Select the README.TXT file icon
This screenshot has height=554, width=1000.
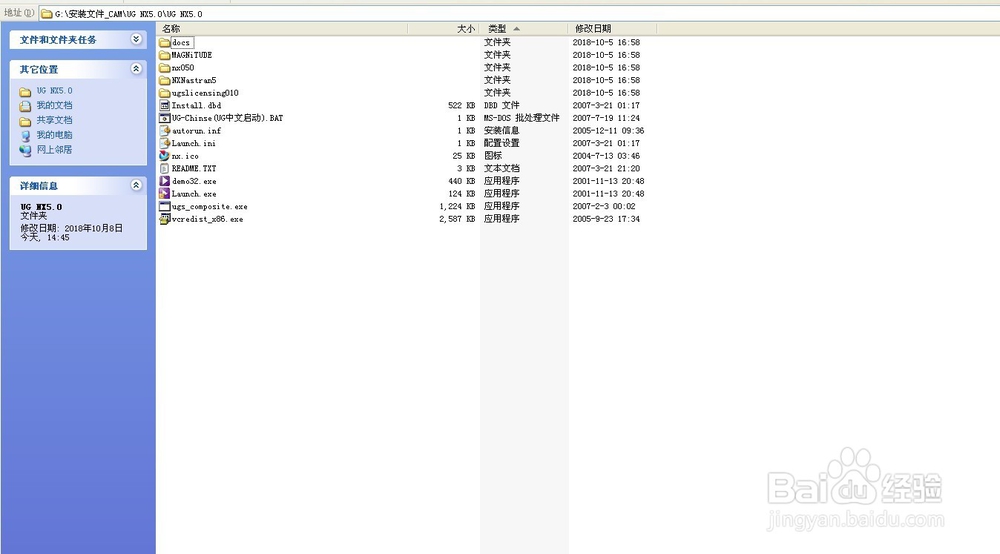[x=165, y=168]
